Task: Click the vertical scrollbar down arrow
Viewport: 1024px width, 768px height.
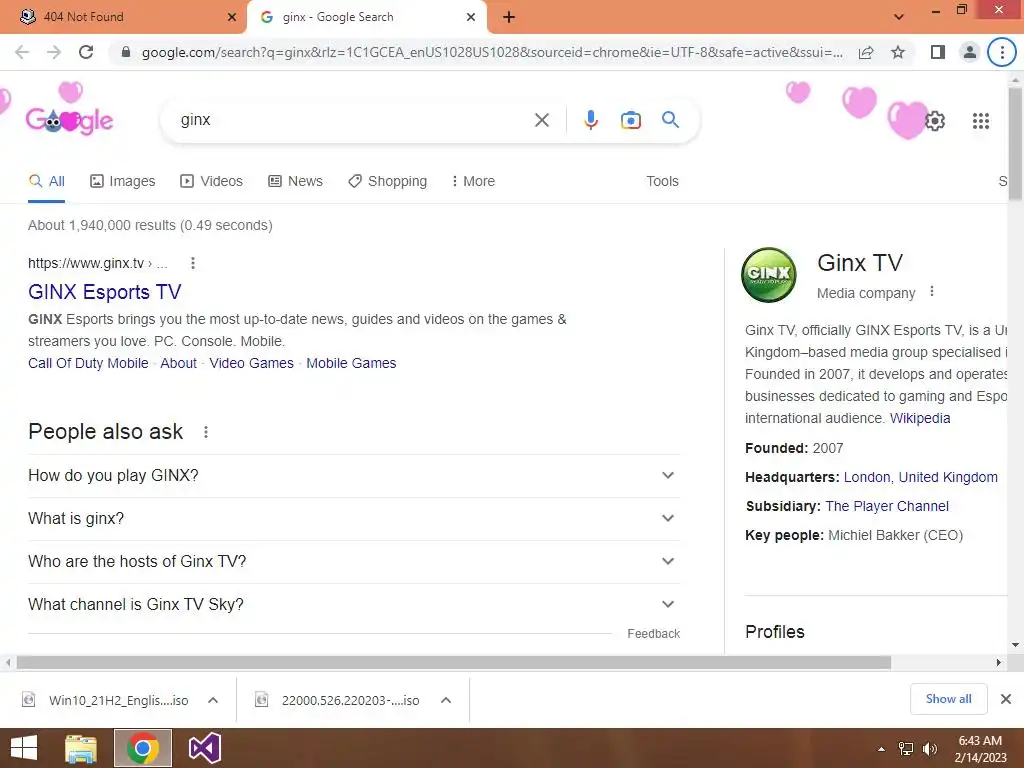Action: [x=1016, y=645]
